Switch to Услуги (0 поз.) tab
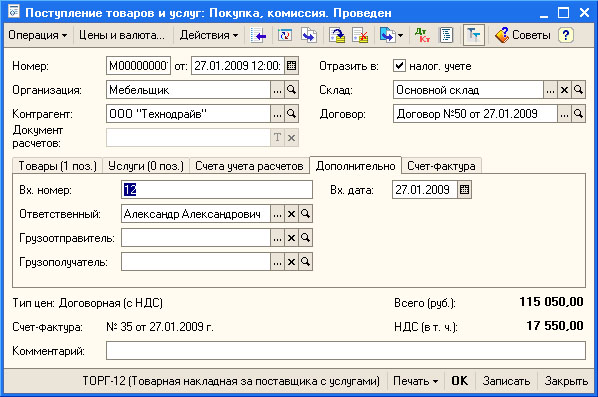Viewport: 598px width, 397px height. tap(146, 166)
